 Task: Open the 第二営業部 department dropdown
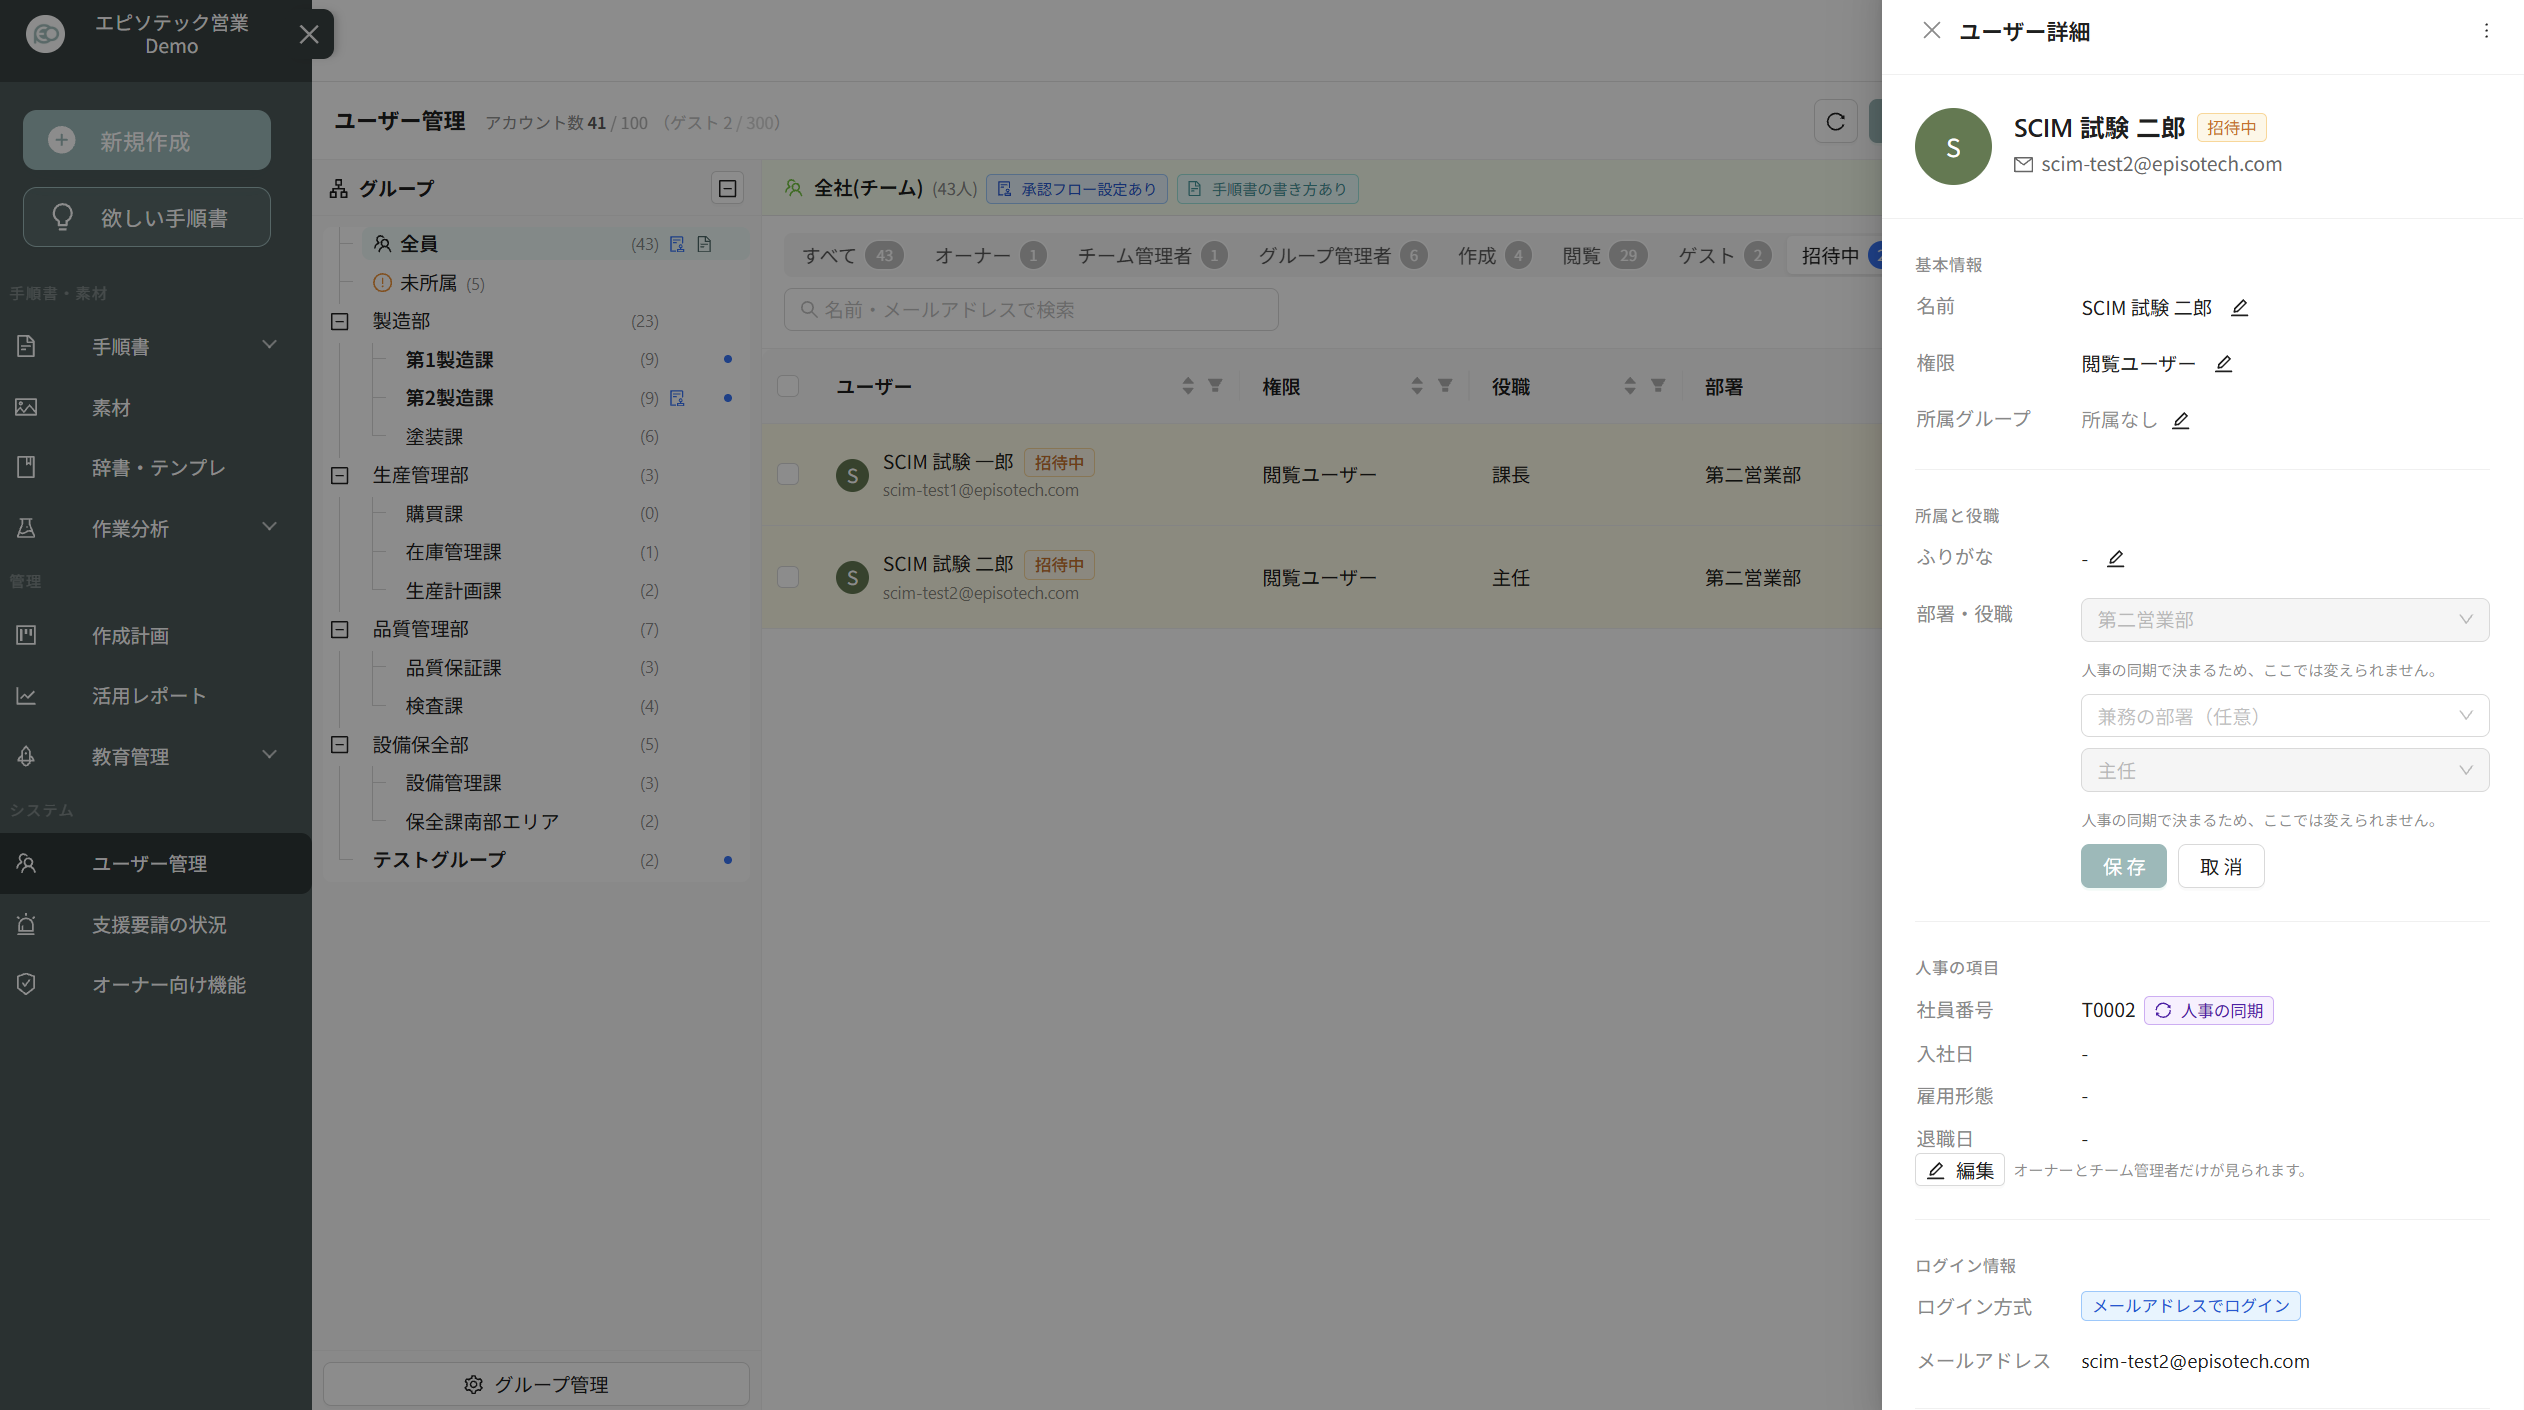[x=2285, y=620]
